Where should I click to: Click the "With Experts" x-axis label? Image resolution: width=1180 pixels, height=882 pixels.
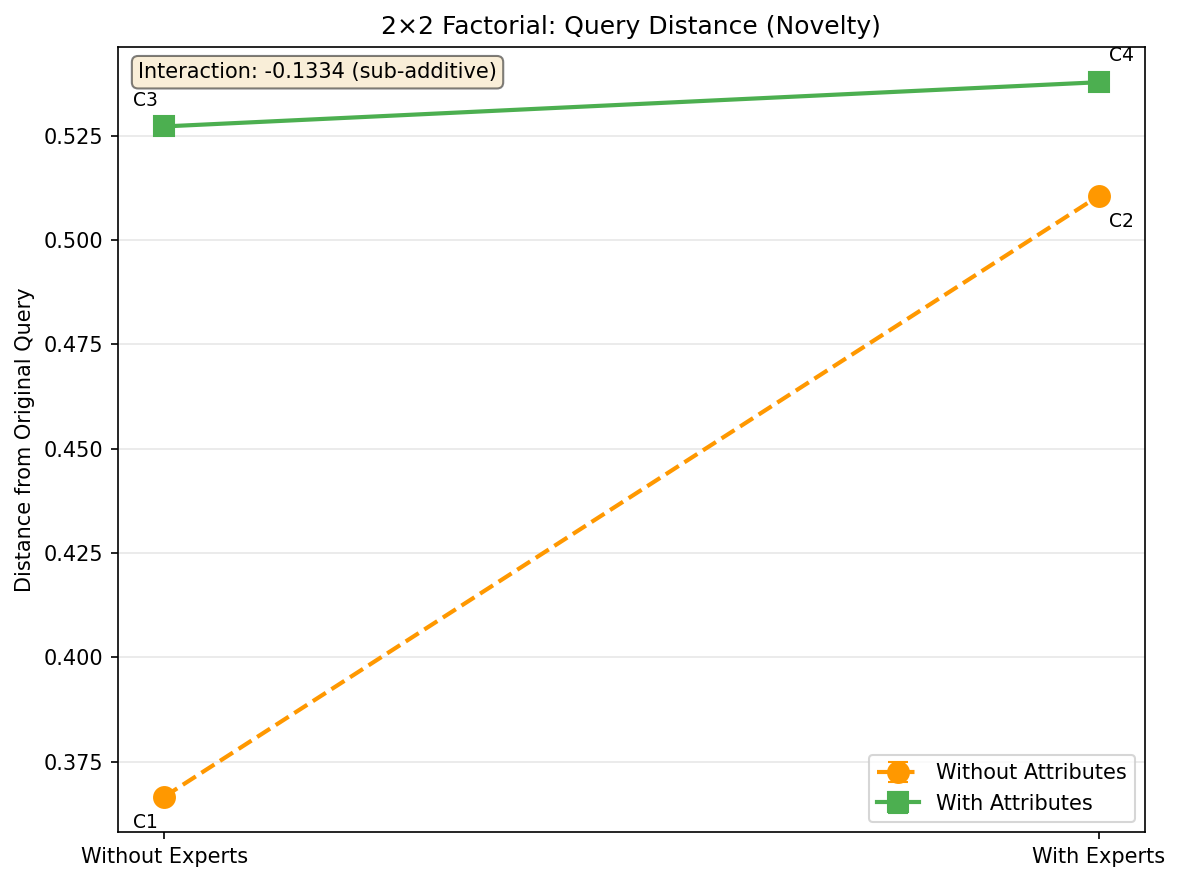click(x=1098, y=856)
